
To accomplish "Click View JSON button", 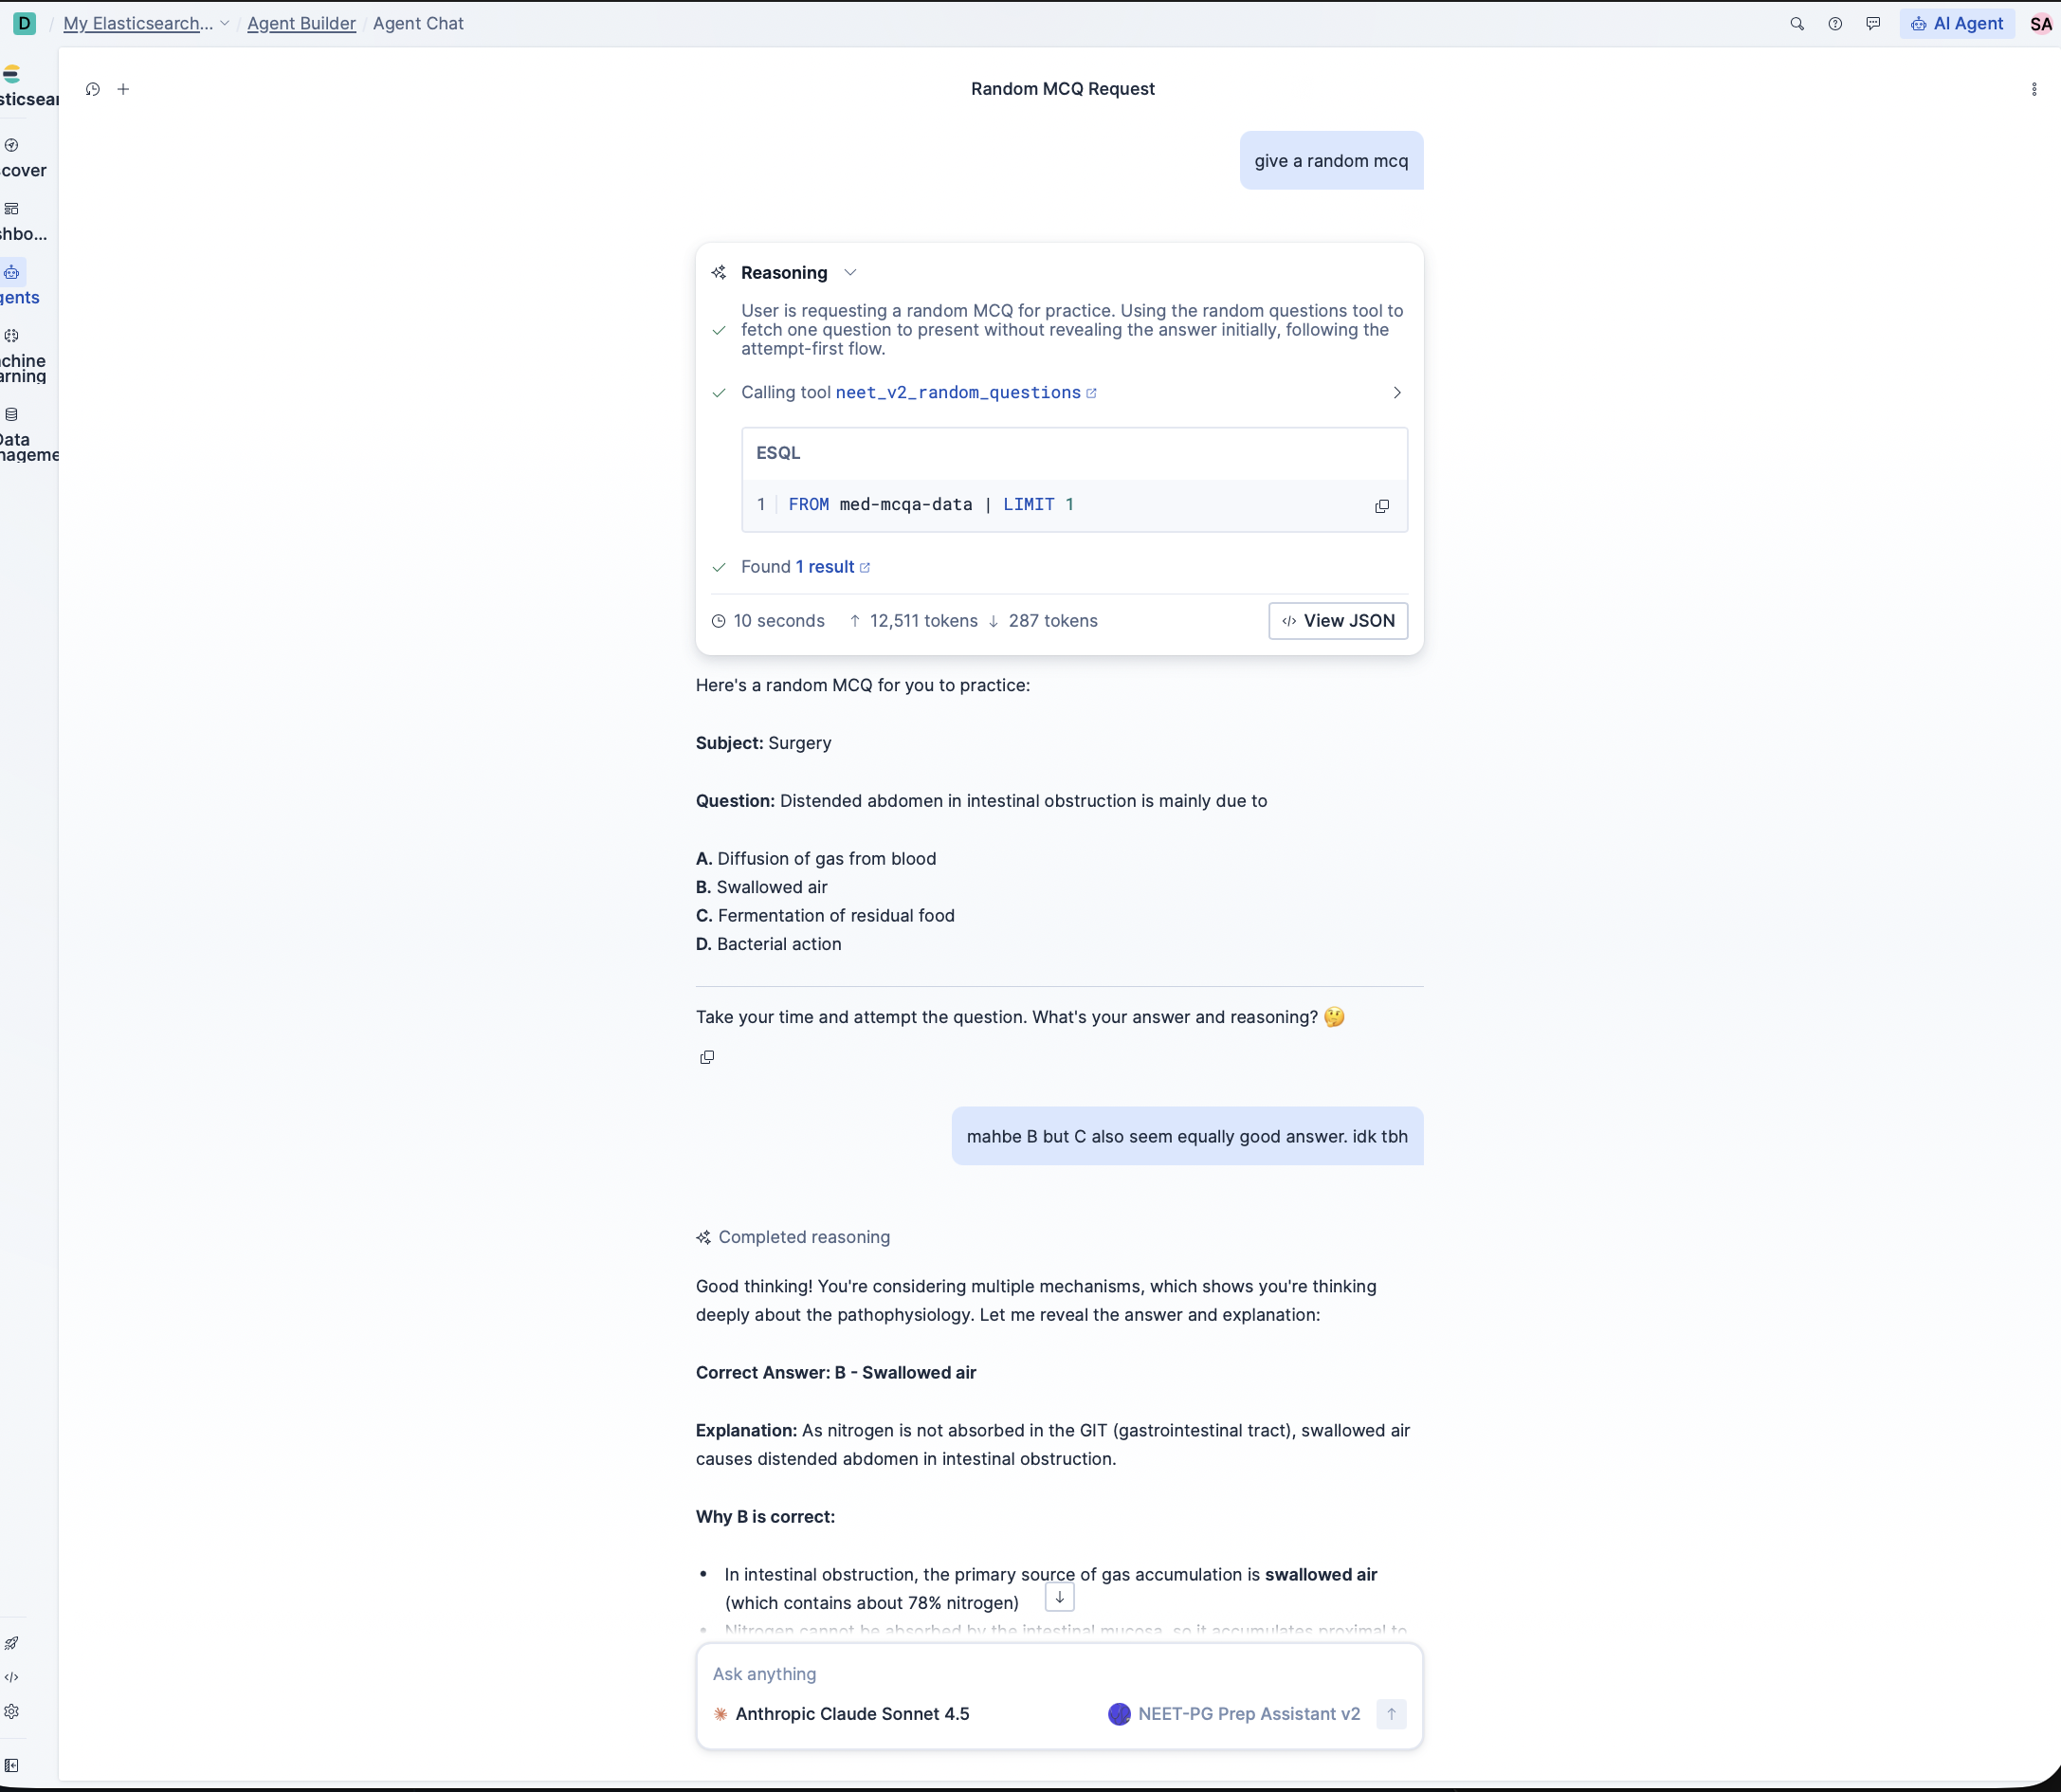I will pos(1337,621).
